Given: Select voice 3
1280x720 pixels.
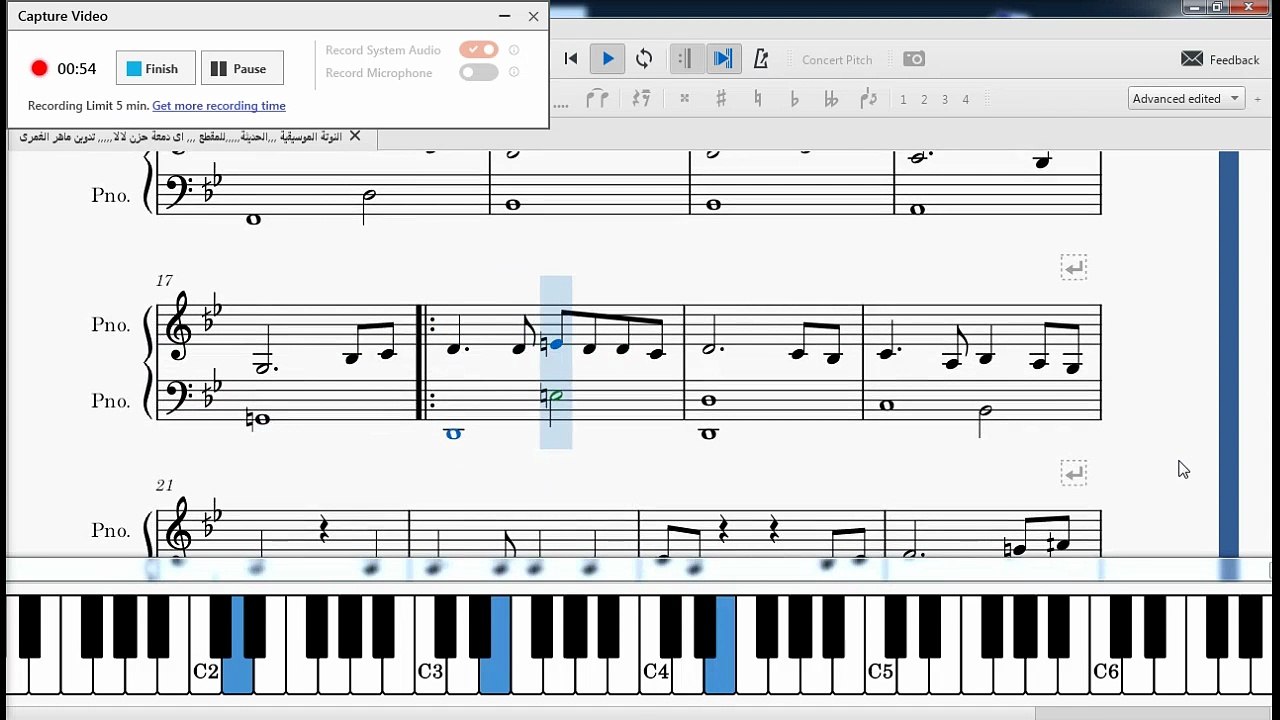Looking at the screenshot, I should coord(945,99).
